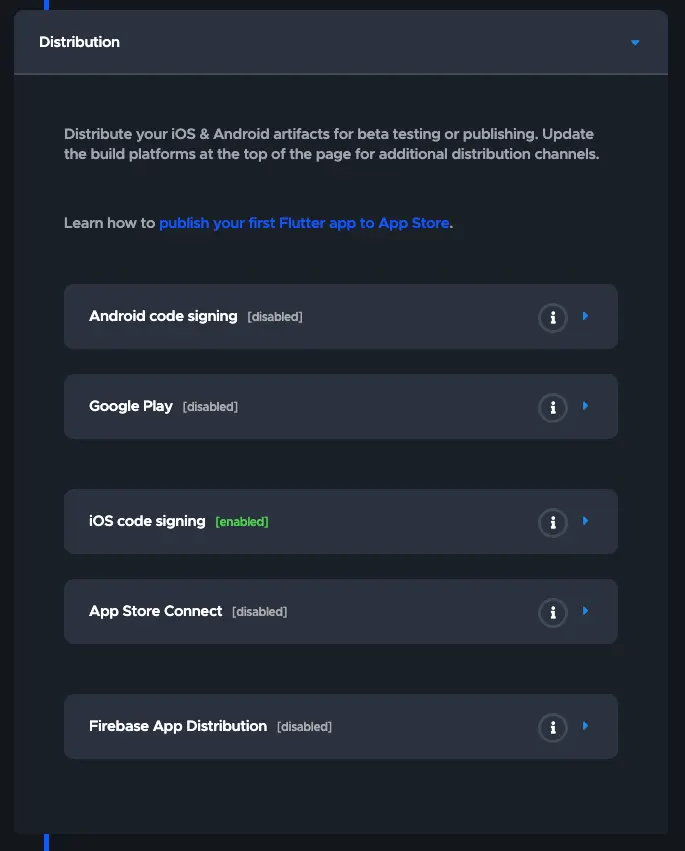Select the Google Play row label
Screen dimensions: 685x851
coord(131,406)
